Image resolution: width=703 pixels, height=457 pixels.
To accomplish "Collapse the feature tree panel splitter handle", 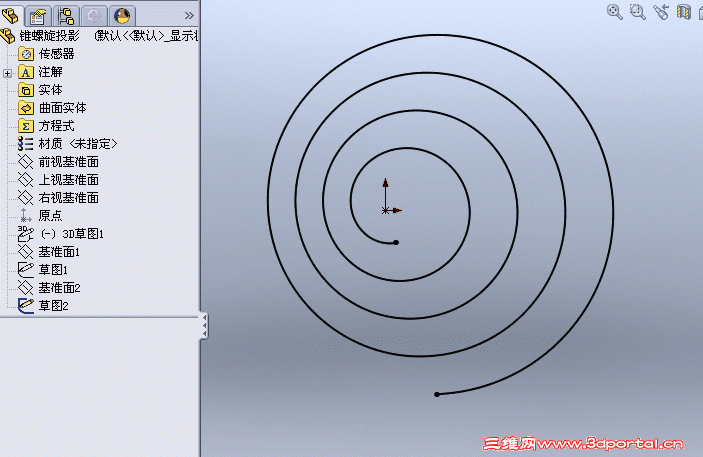I will coord(204,326).
